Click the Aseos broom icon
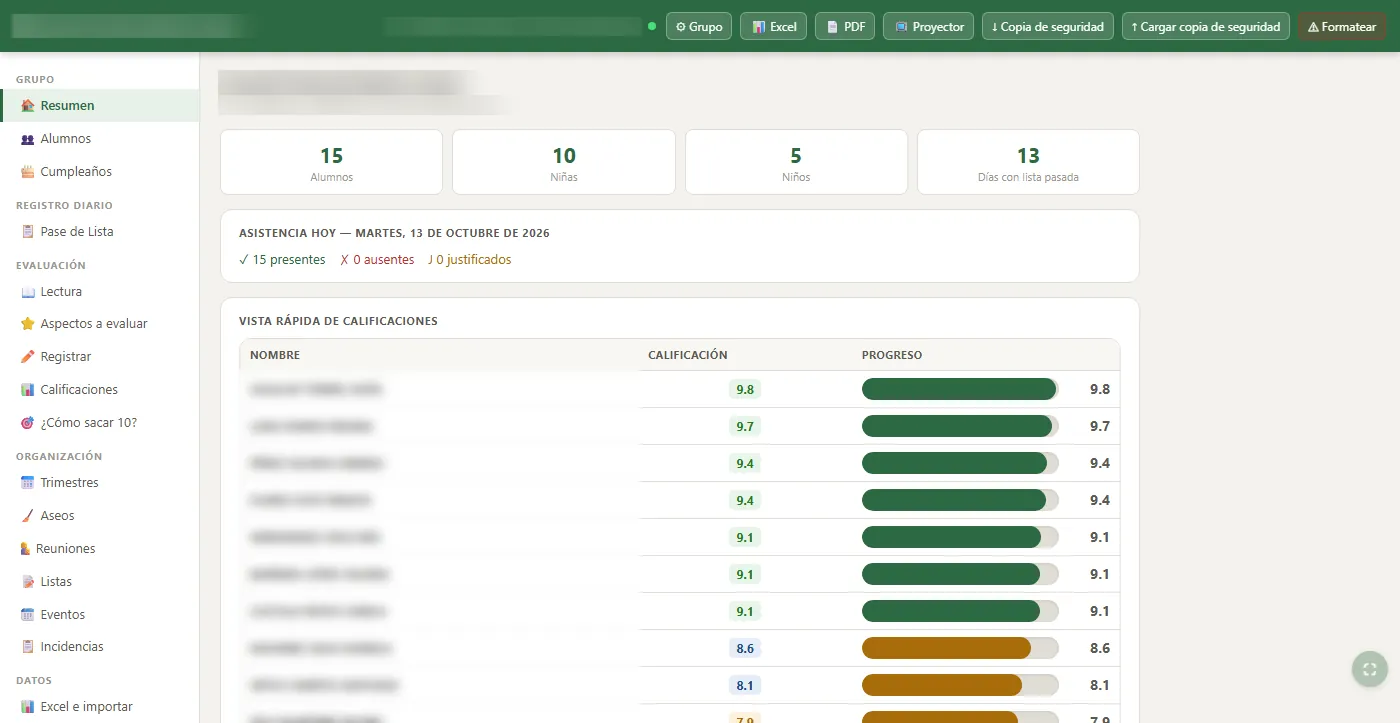This screenshot has width=1400, height=723. [x=28, y=516]
